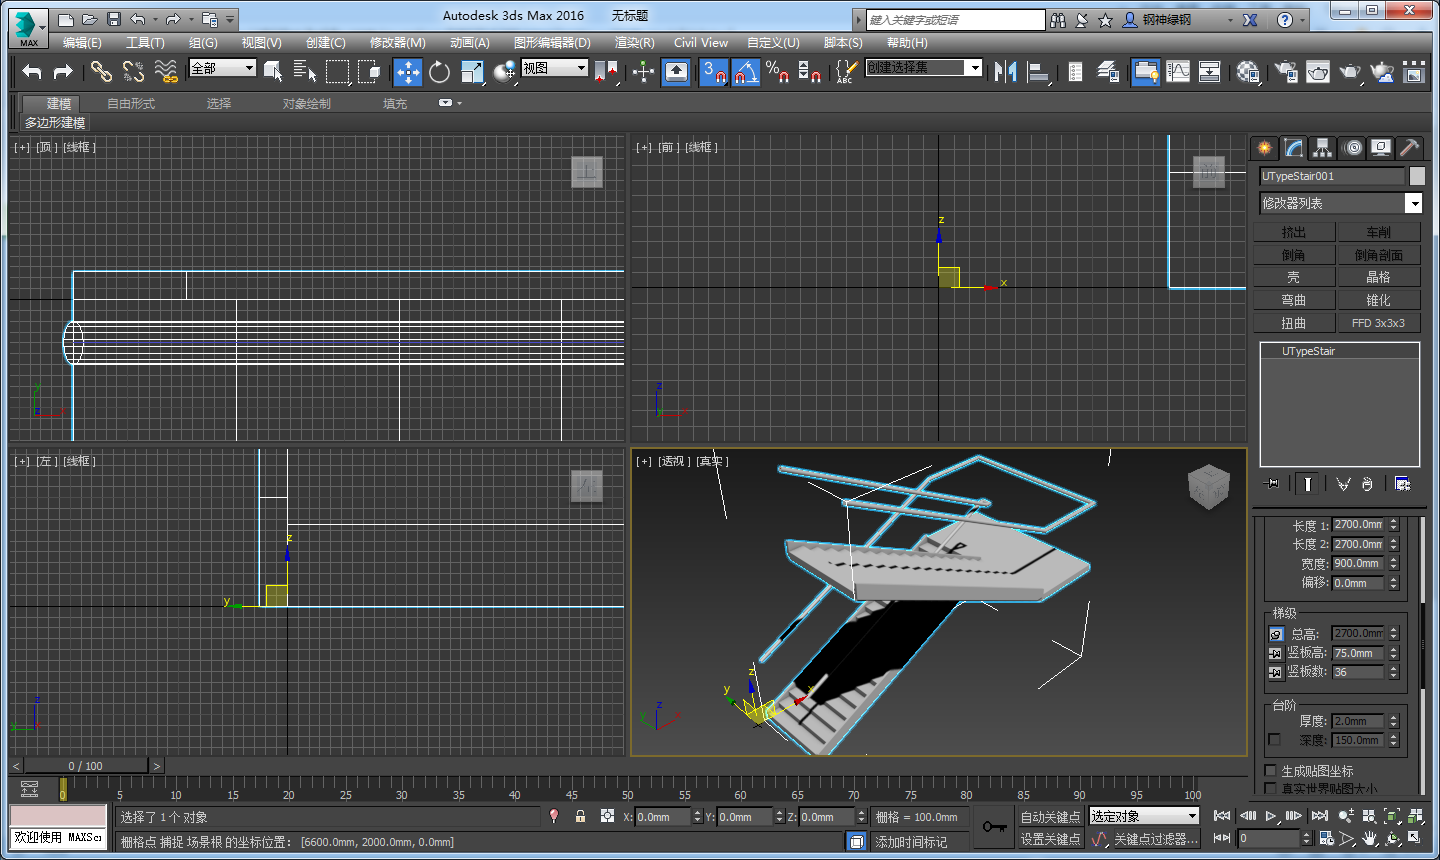Toggle the 竖板高 lock pin button

1275,653
